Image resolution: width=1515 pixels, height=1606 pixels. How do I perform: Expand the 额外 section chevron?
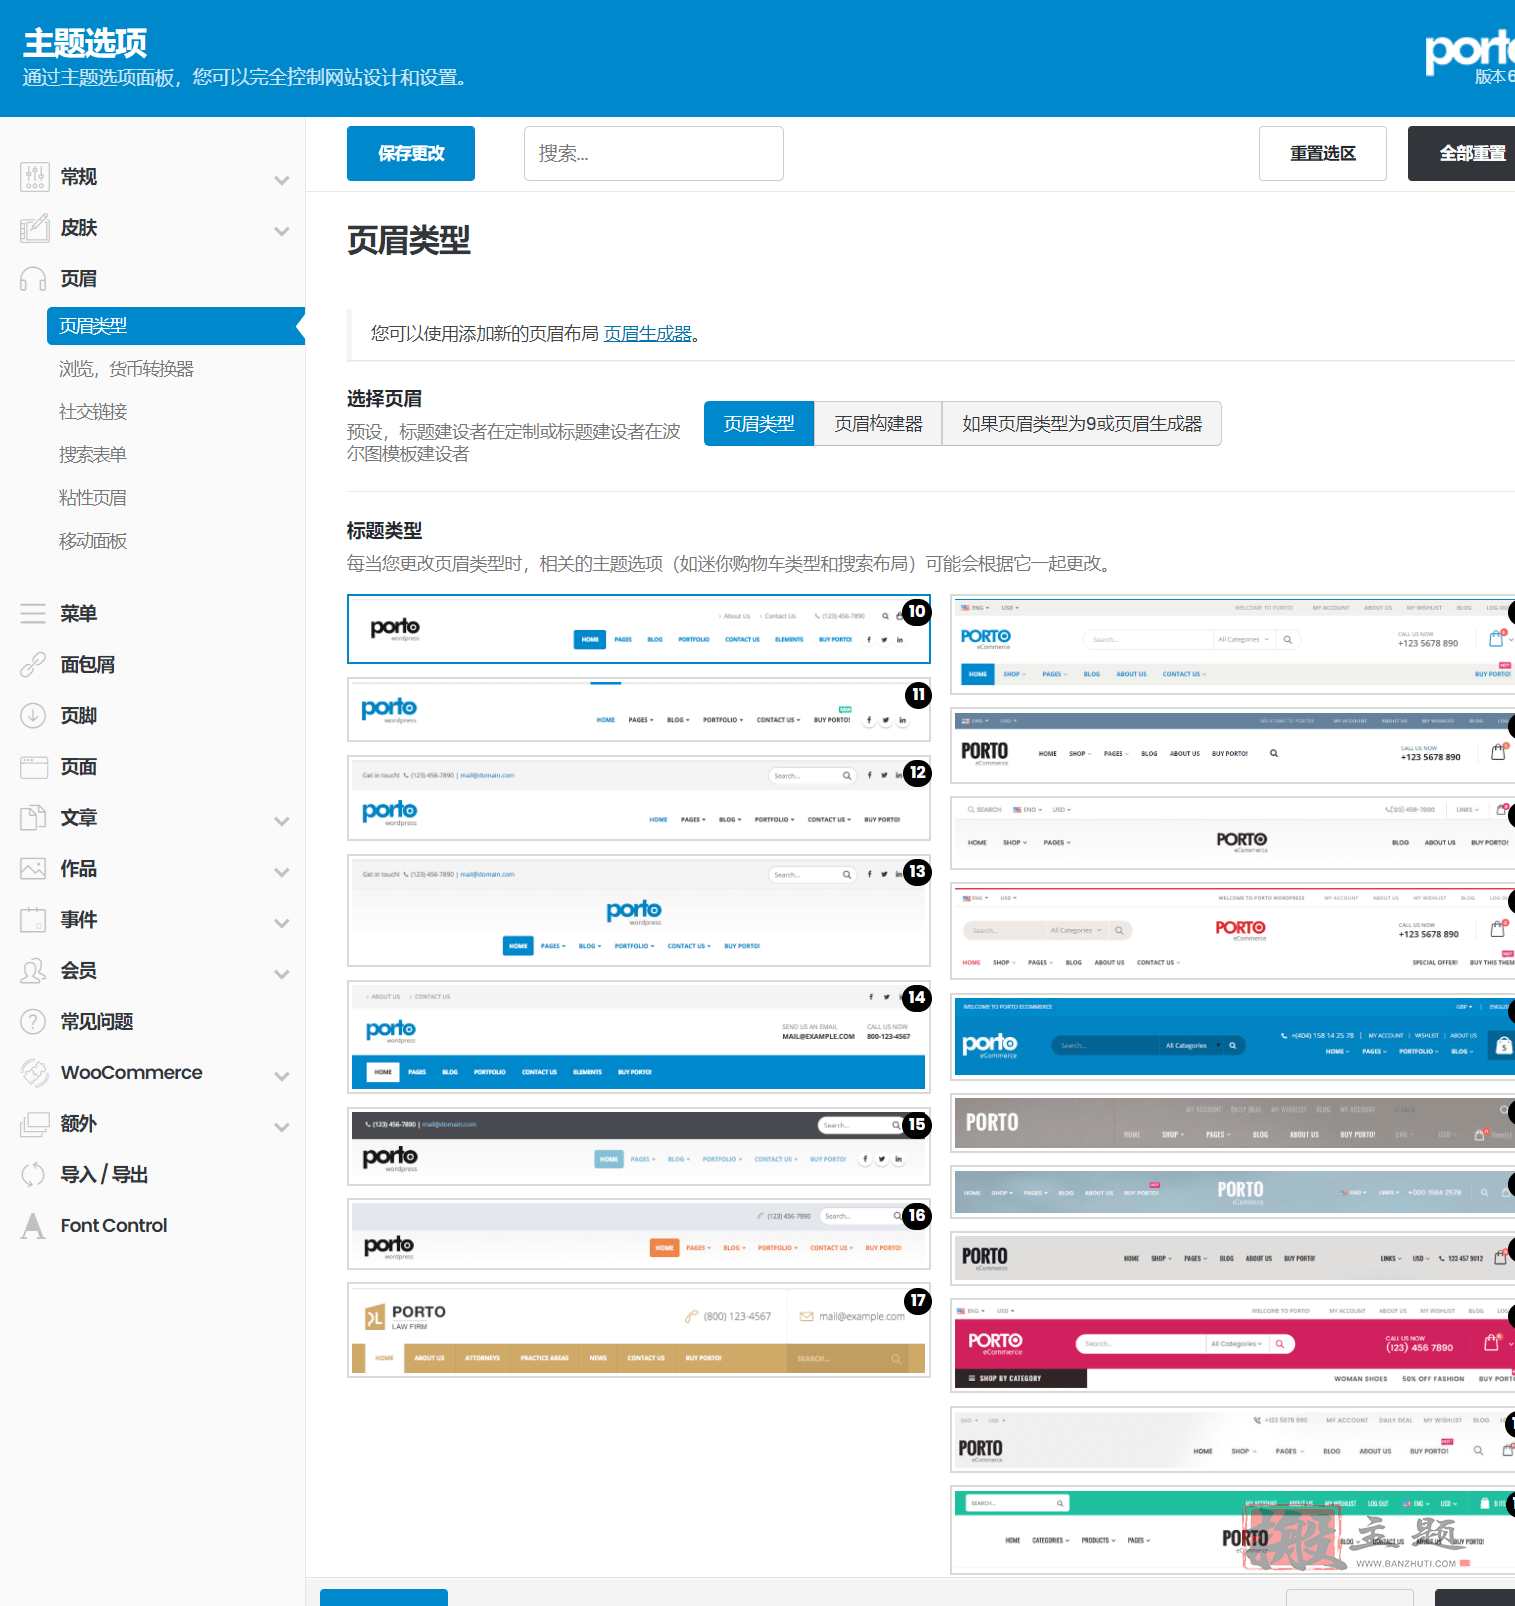pos(282,1127)
